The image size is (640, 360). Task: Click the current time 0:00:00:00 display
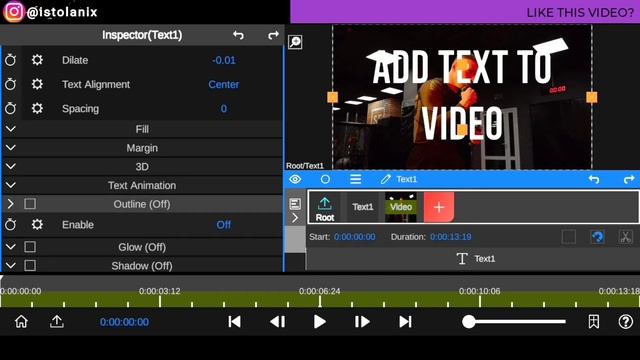point(124,322)
